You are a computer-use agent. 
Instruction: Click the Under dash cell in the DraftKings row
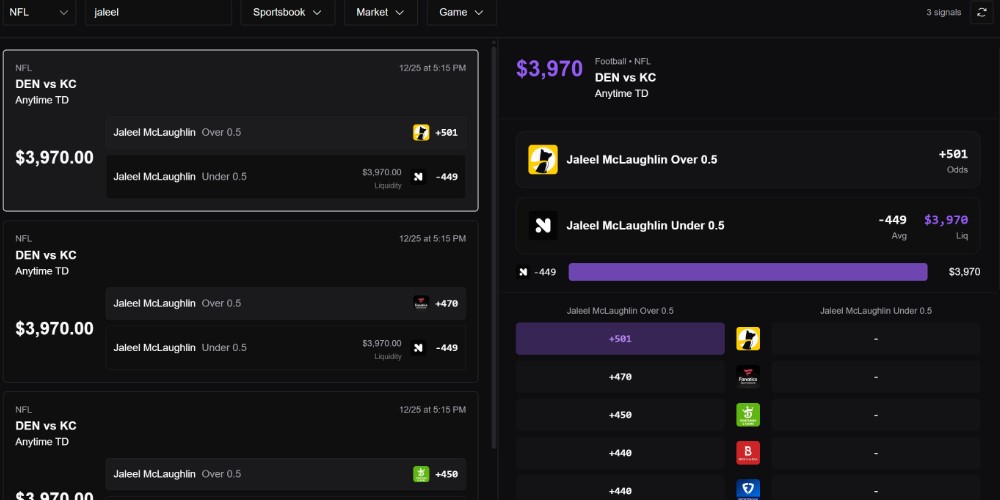pyautogui.click(x=876, y=415)
